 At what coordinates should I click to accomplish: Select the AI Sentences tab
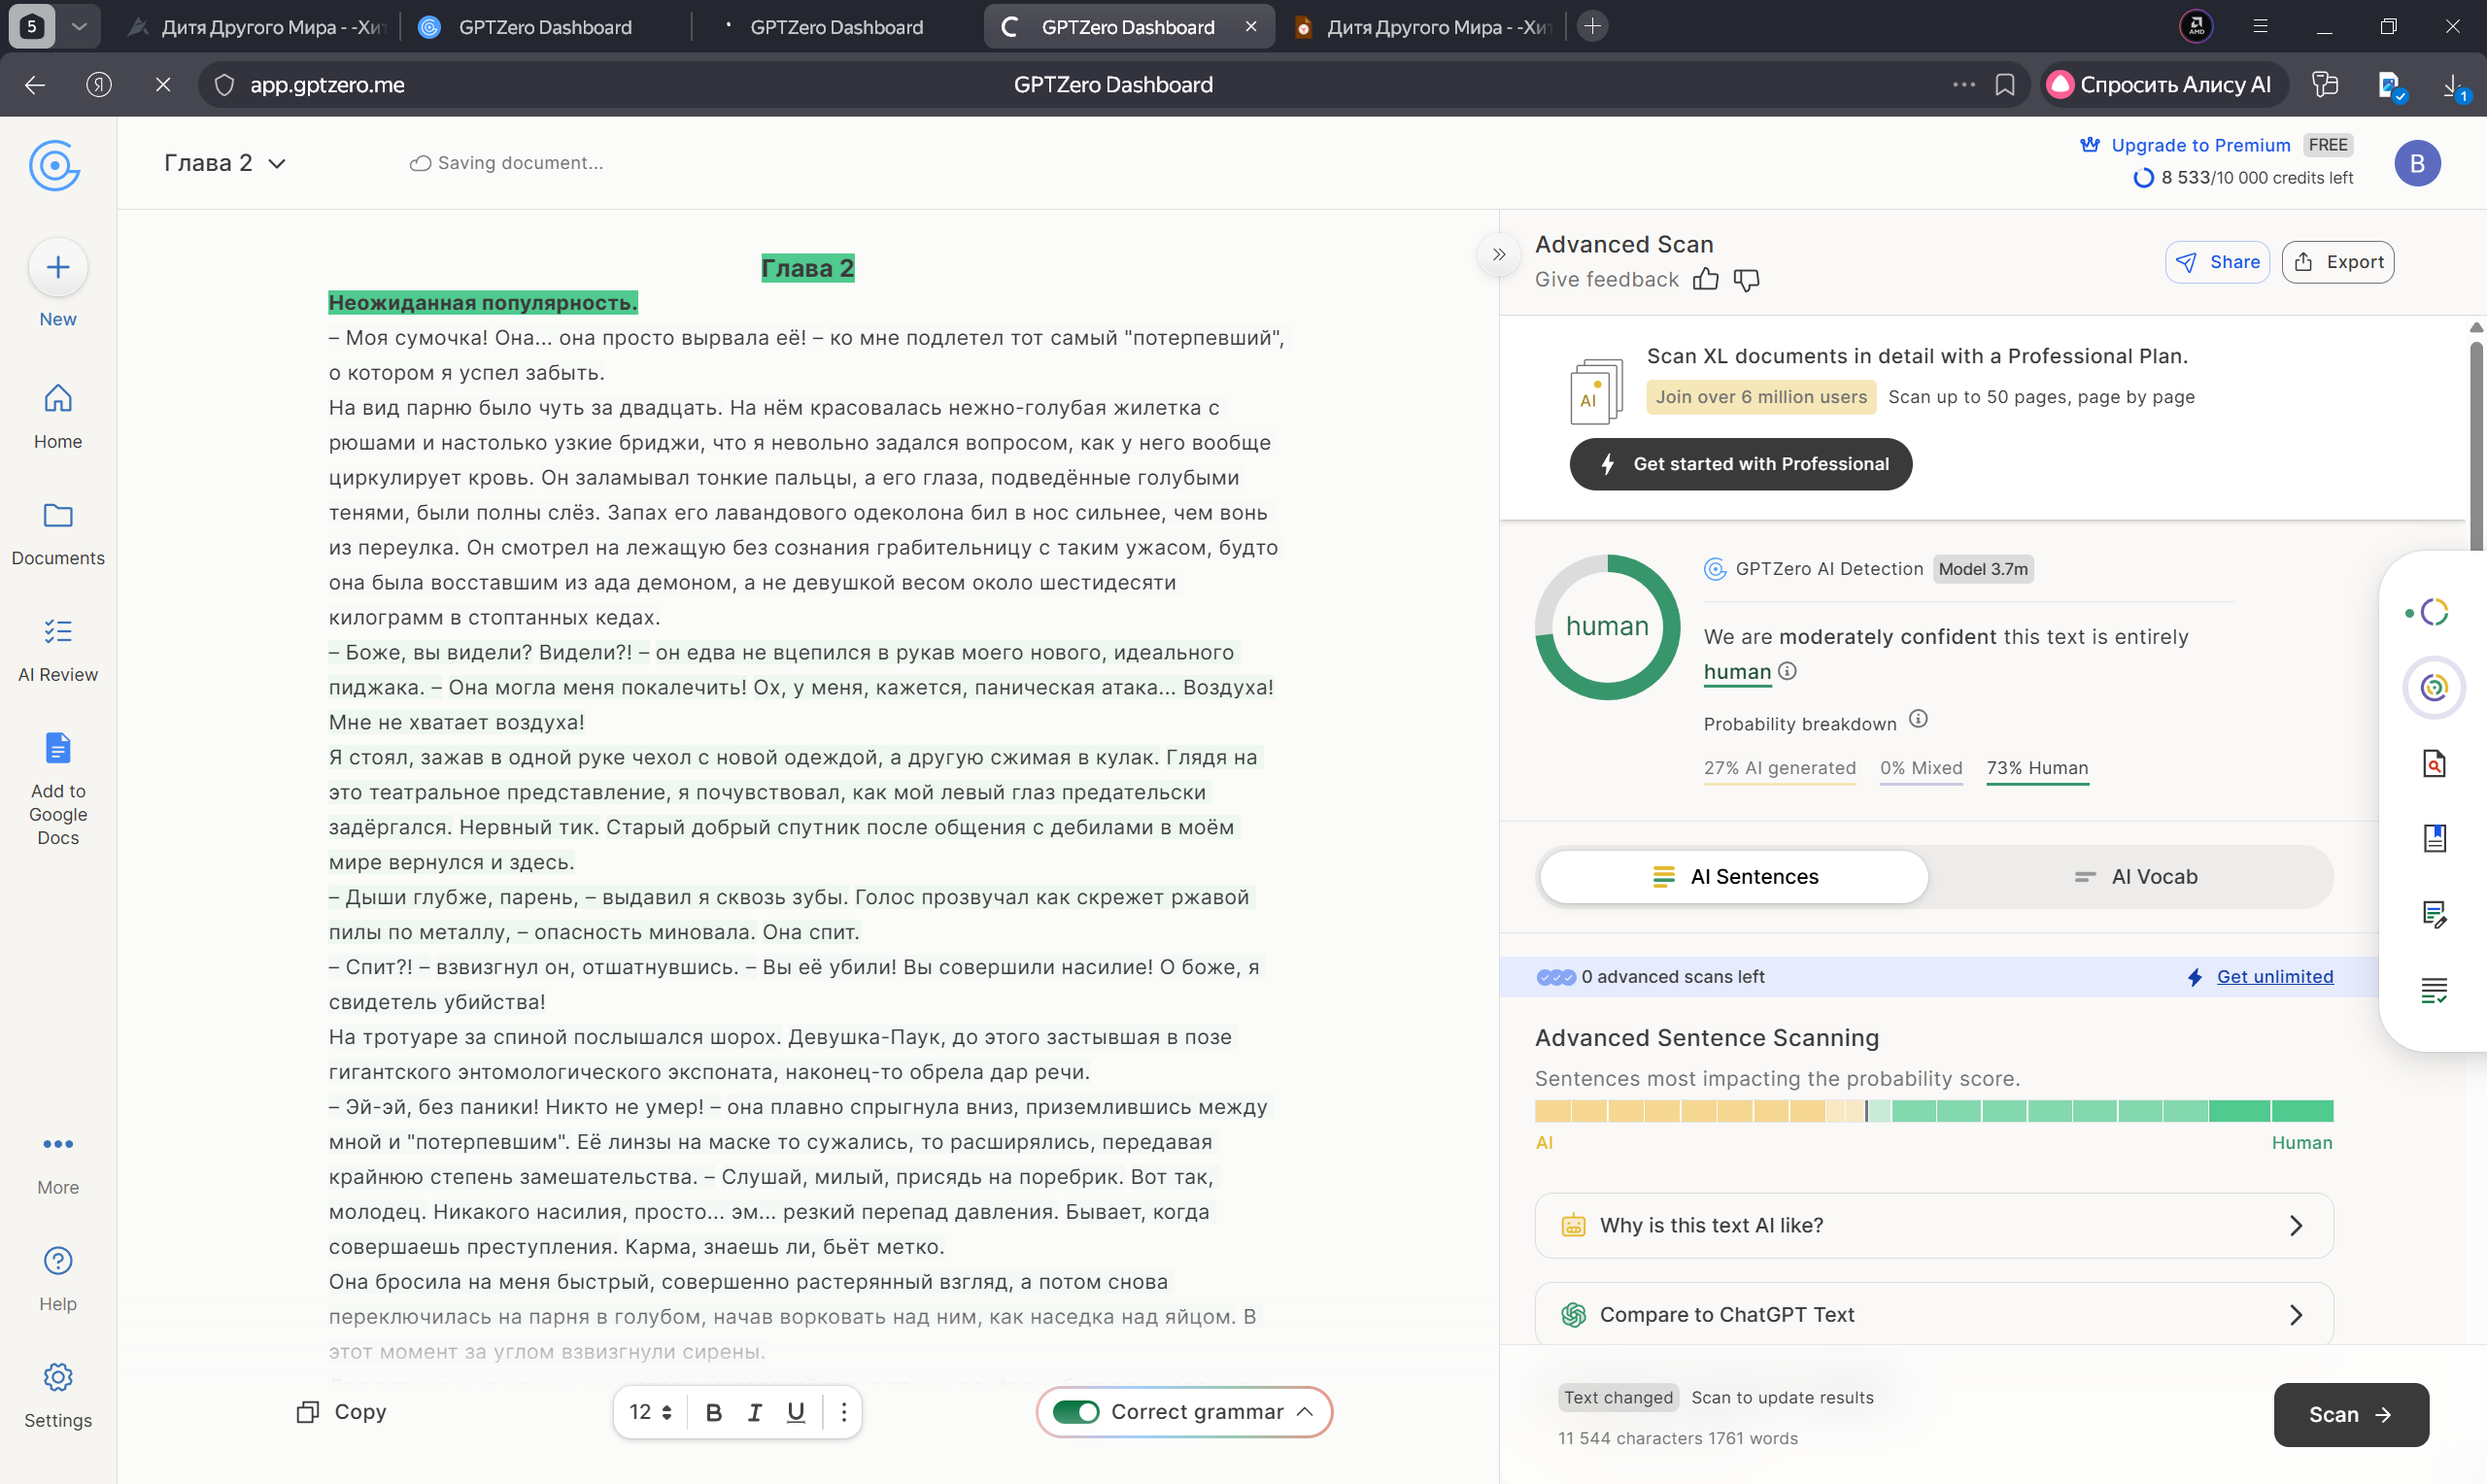click(1733, 877)
